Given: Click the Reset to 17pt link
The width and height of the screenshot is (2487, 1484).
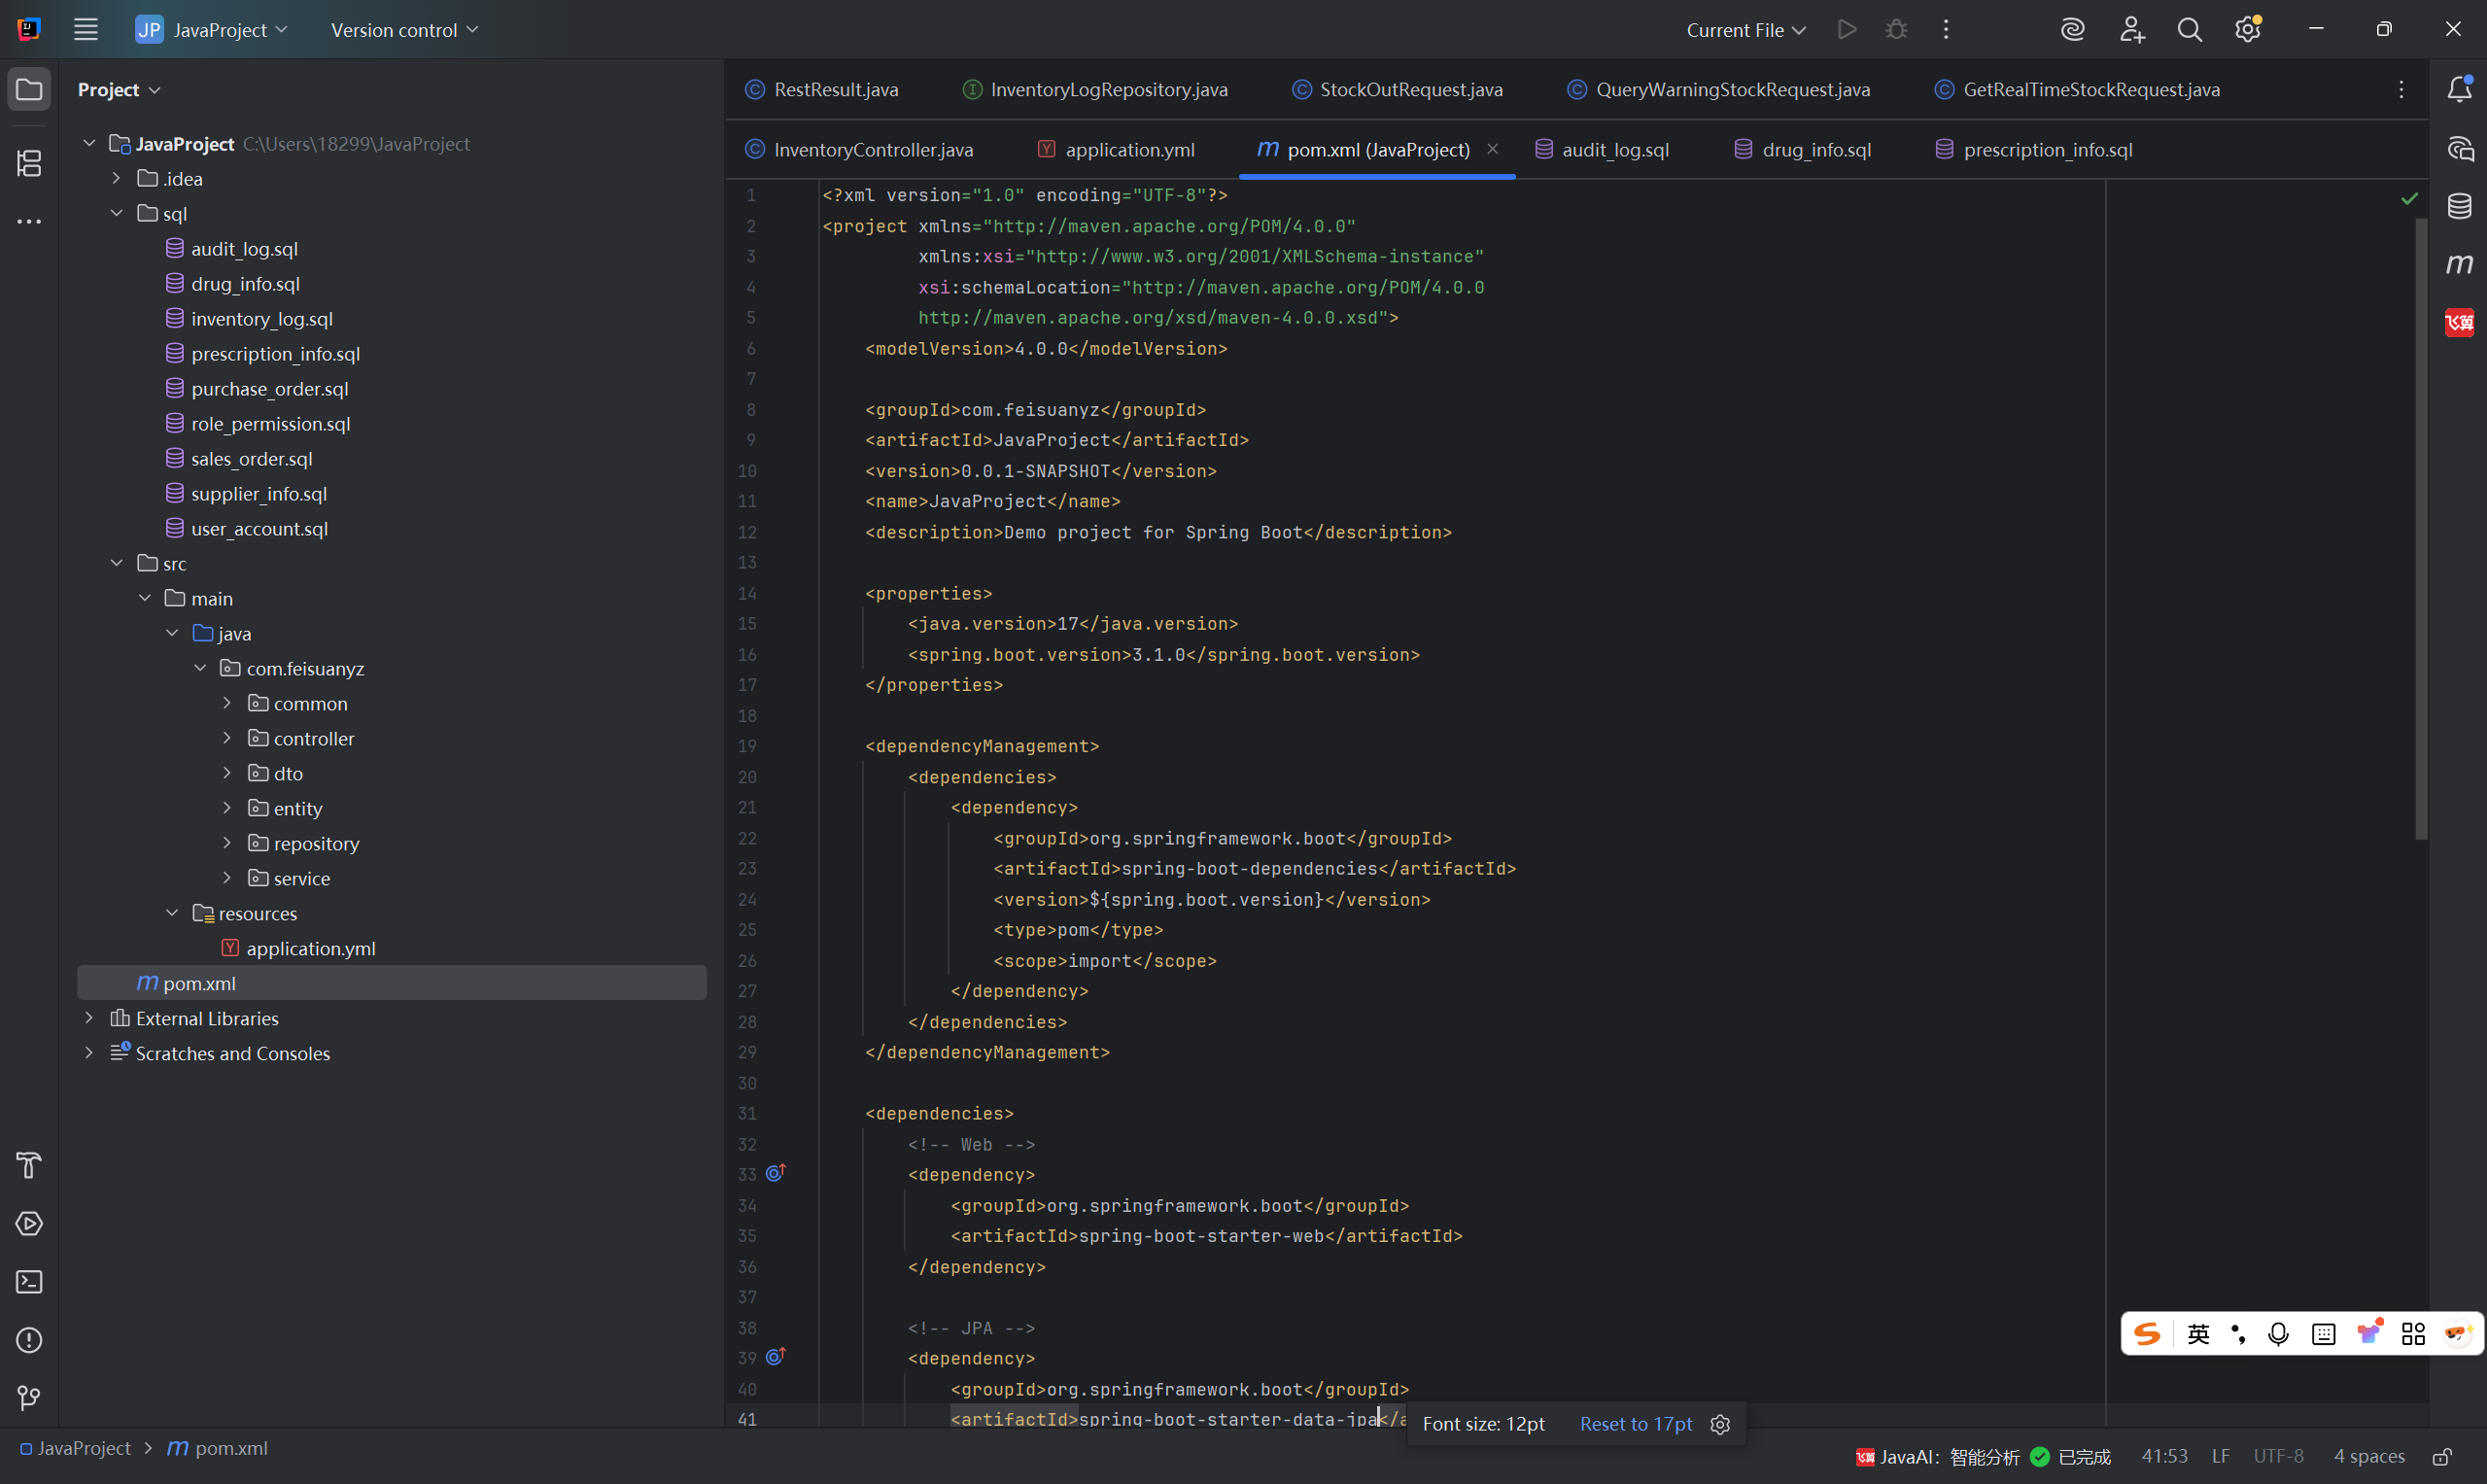Looking at the screenshot, I should 1635,1424.
